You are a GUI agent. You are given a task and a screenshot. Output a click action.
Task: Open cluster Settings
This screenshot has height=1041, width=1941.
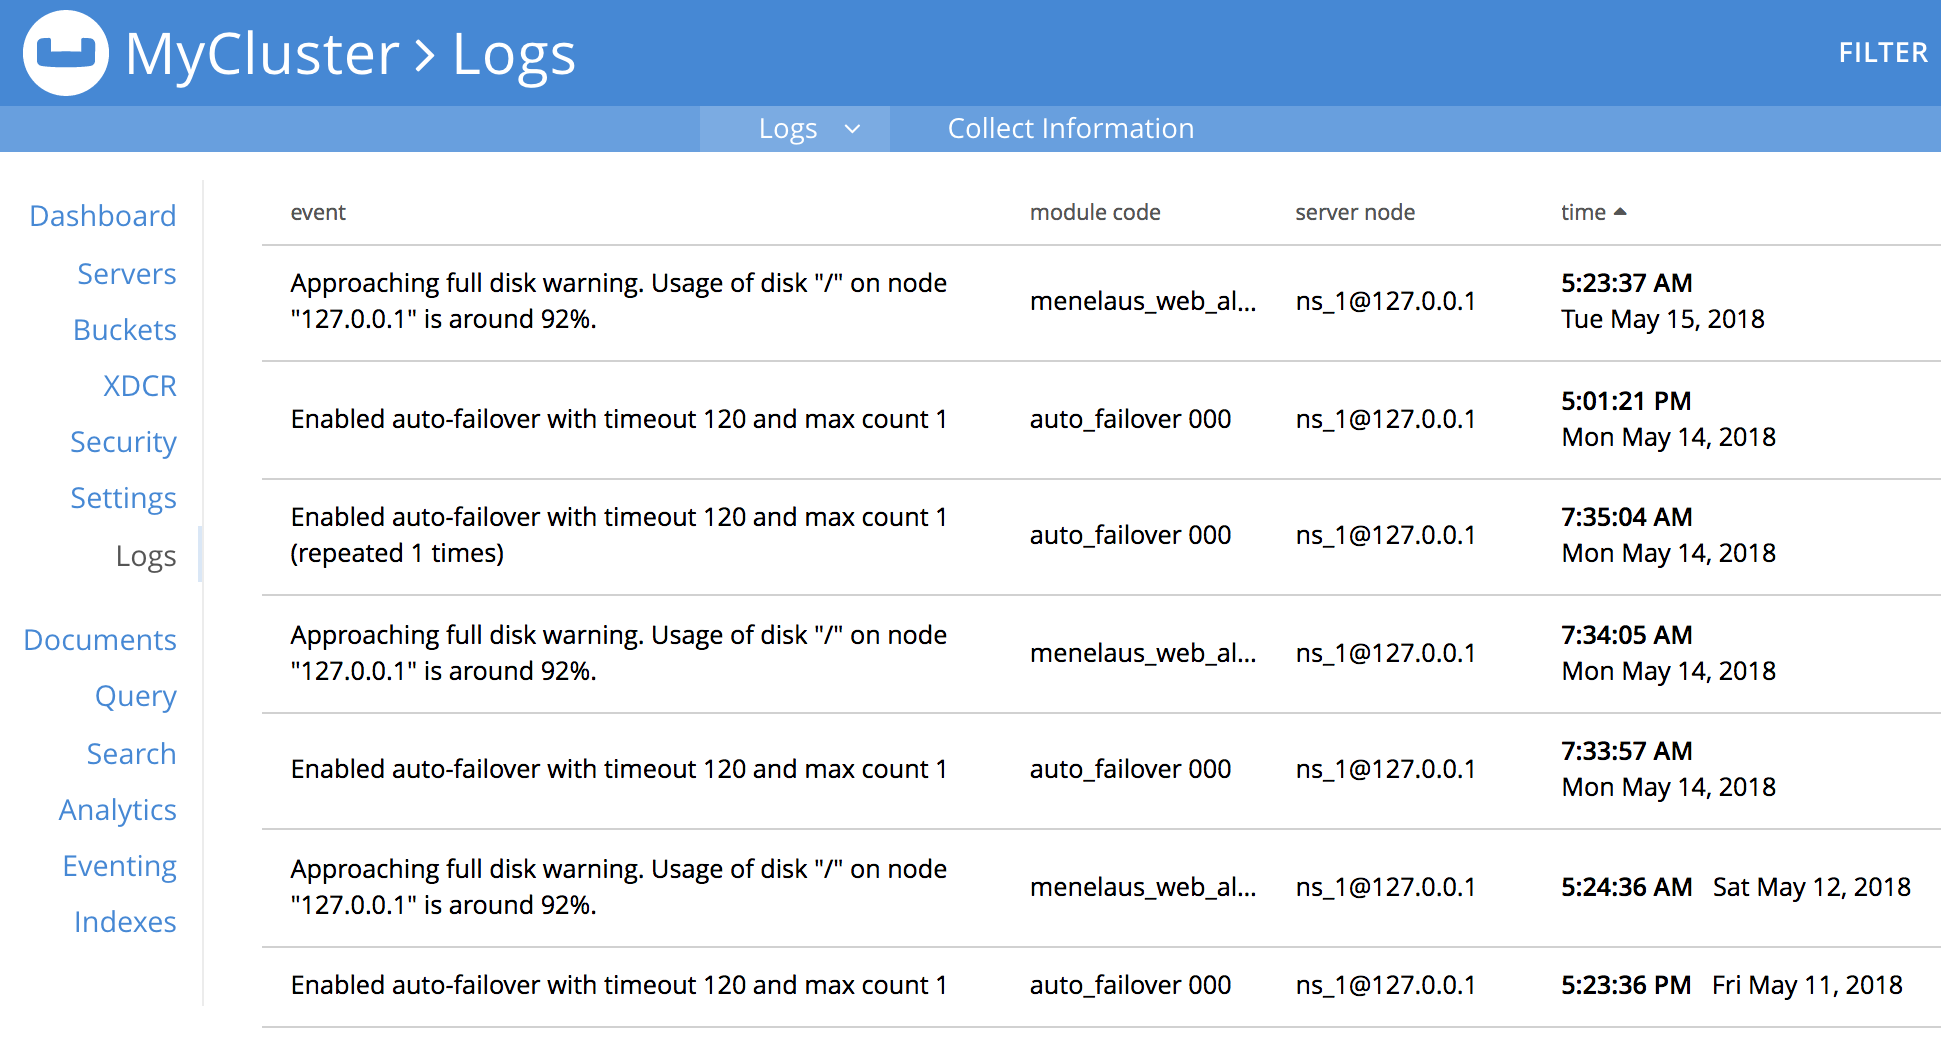123,498
